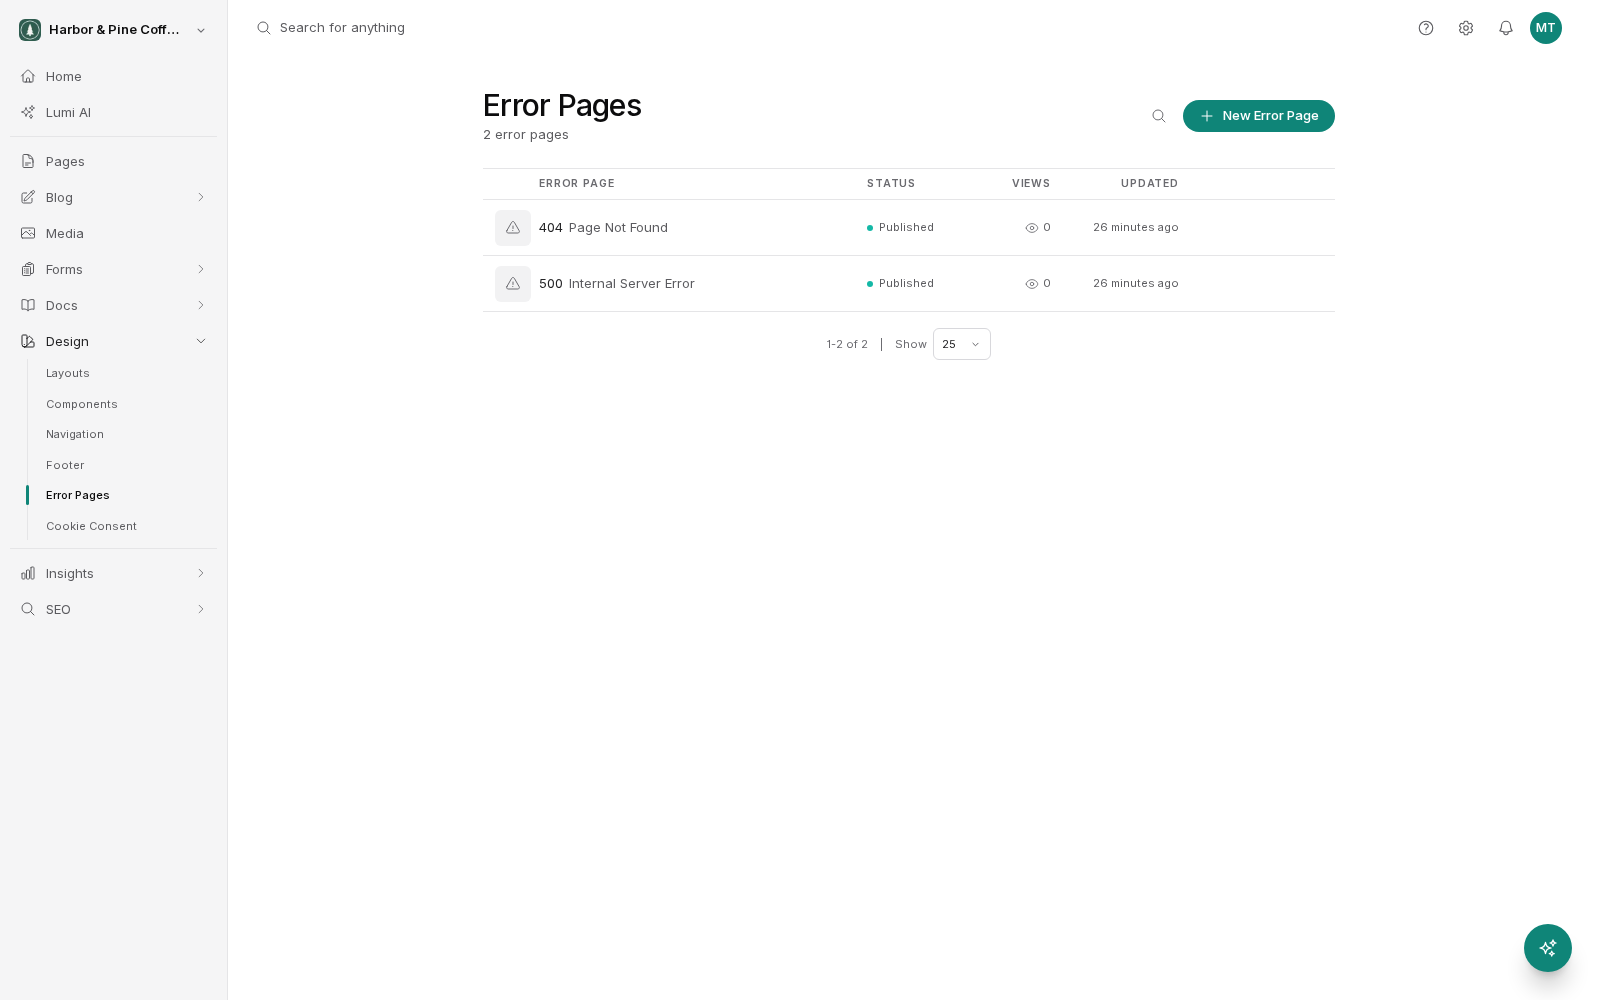Click the eye views icon in 500 row
The width and height of the screenshot is (1600, 1000).
pos(1032,284)
